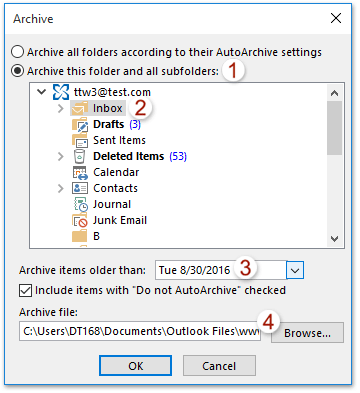Click the Sent Items folder icon

(80, 140)
